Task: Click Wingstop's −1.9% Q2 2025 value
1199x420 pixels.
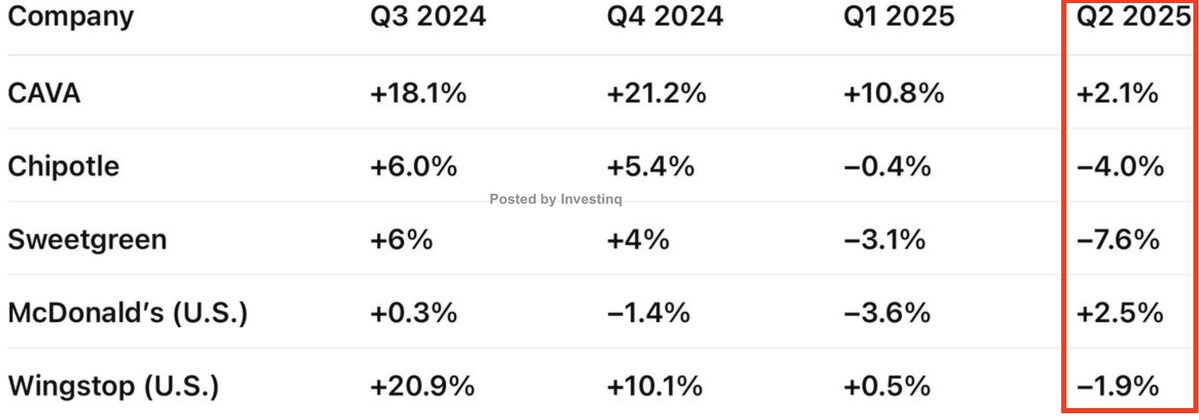Action: [1117, 387]
